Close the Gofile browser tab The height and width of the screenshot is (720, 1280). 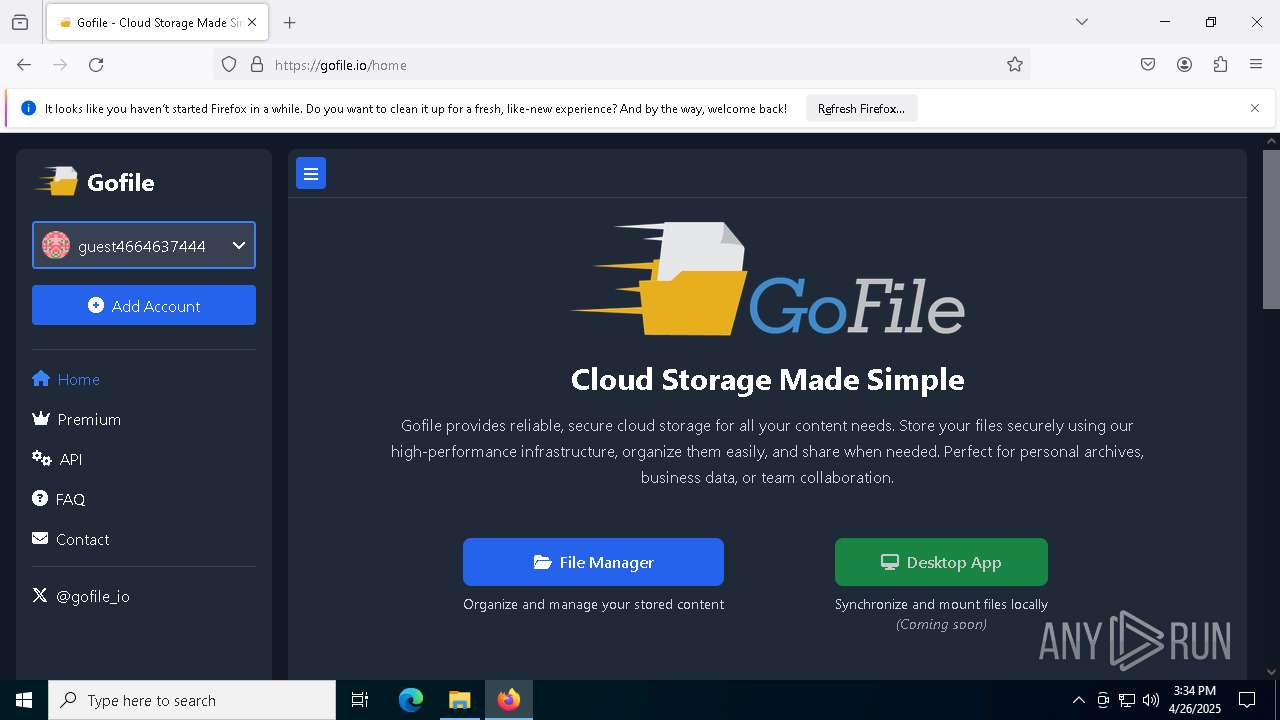[252, 23]
